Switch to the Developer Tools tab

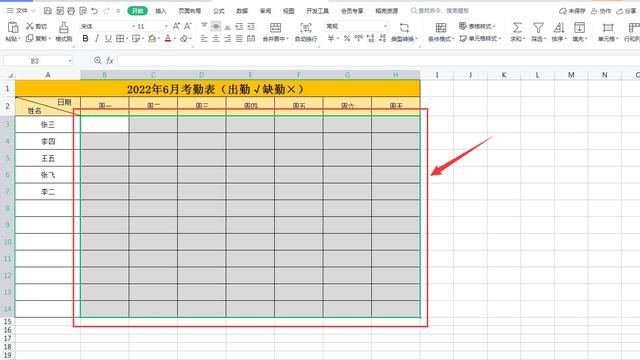(x=318, y=11)
